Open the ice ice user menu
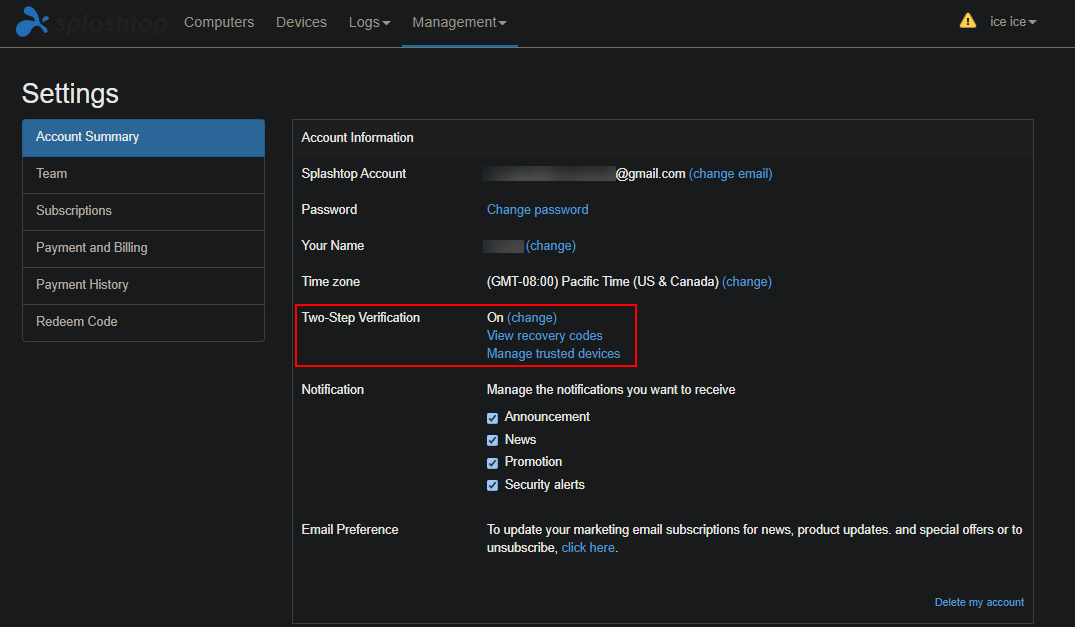1075x627 pixels. coord(1013,22)
